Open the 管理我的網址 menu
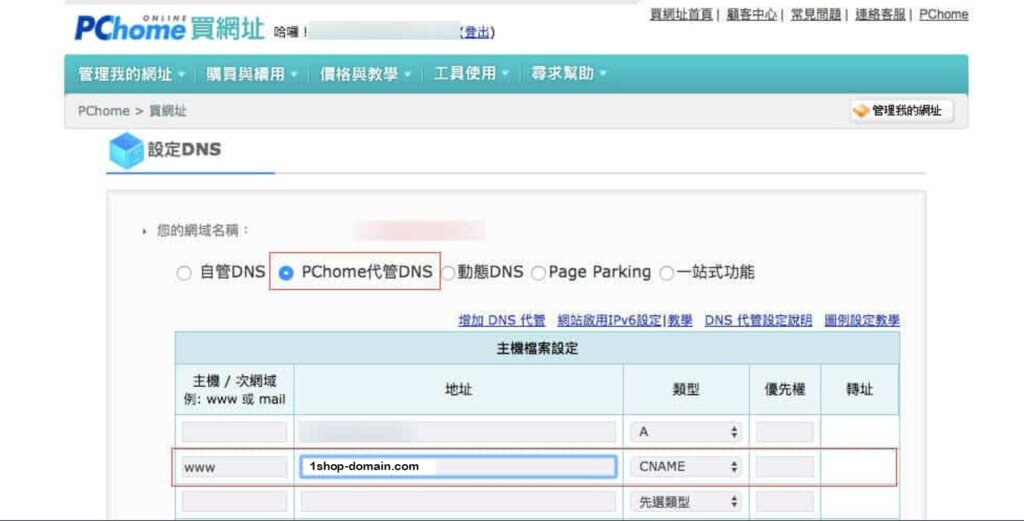 point(131,74)
